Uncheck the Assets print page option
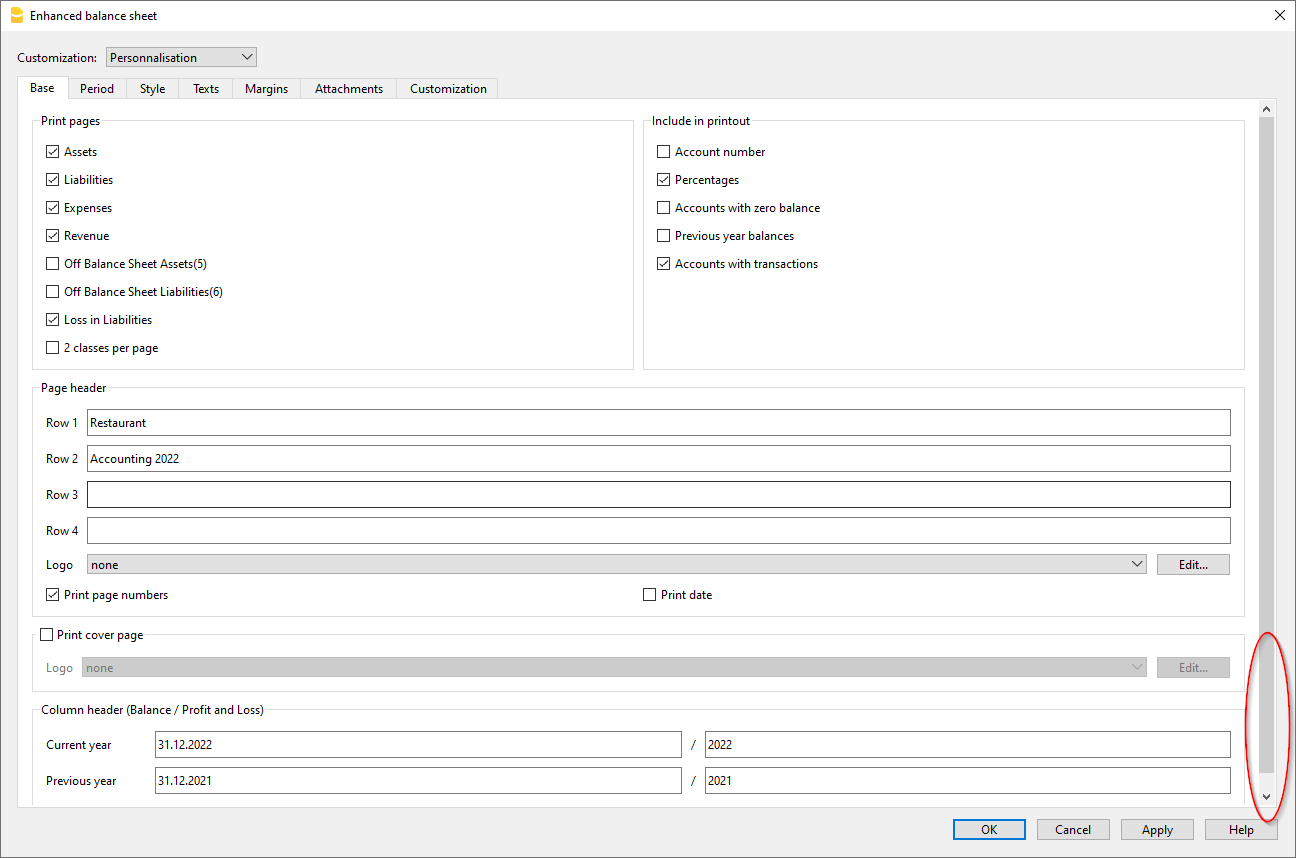The height and width of the screenshot is (858, 1296). [x=52, y=151]
